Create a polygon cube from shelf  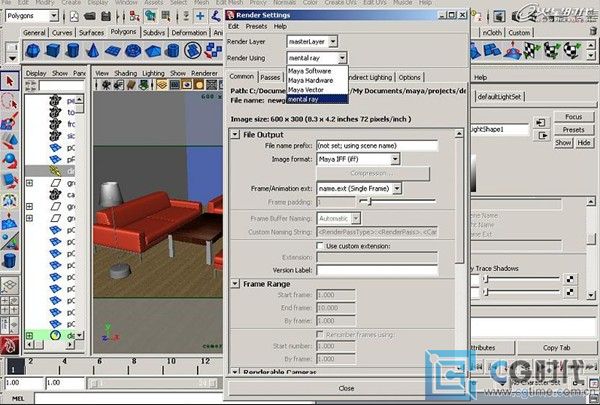[x=53, y=51]
